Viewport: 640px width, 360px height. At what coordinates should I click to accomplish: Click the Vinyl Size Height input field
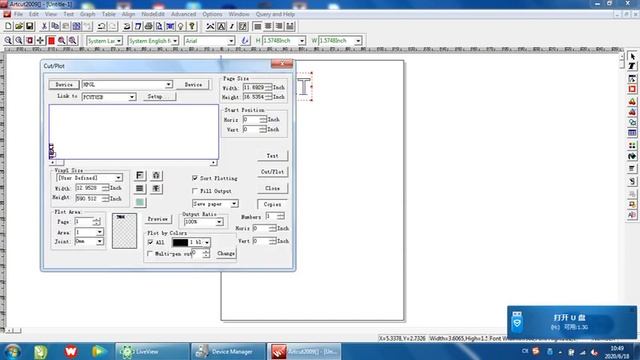pyautogui.click(x=89, y=198)
